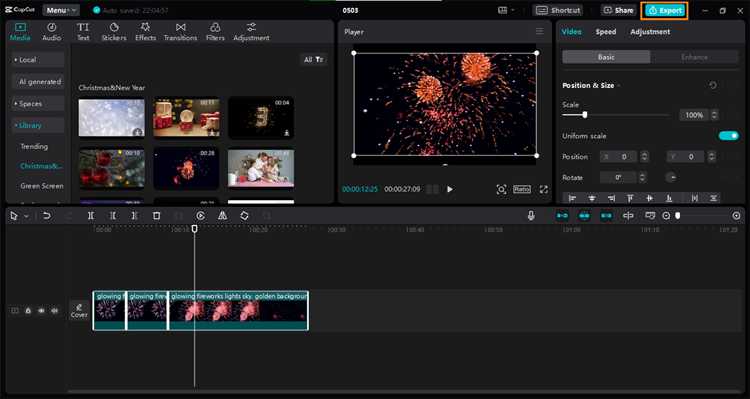750x399 pixels.
Task: Click the rotation dial knob
Action: 671,177
